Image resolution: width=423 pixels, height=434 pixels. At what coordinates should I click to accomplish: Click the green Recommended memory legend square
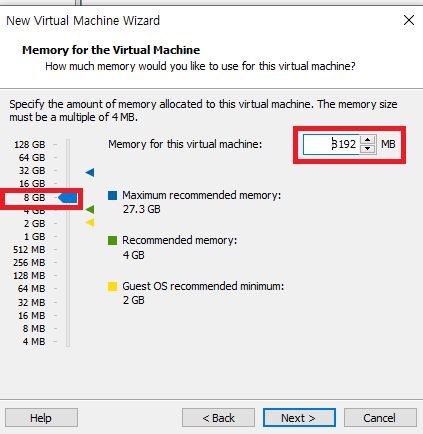click(x=113, y=240)
